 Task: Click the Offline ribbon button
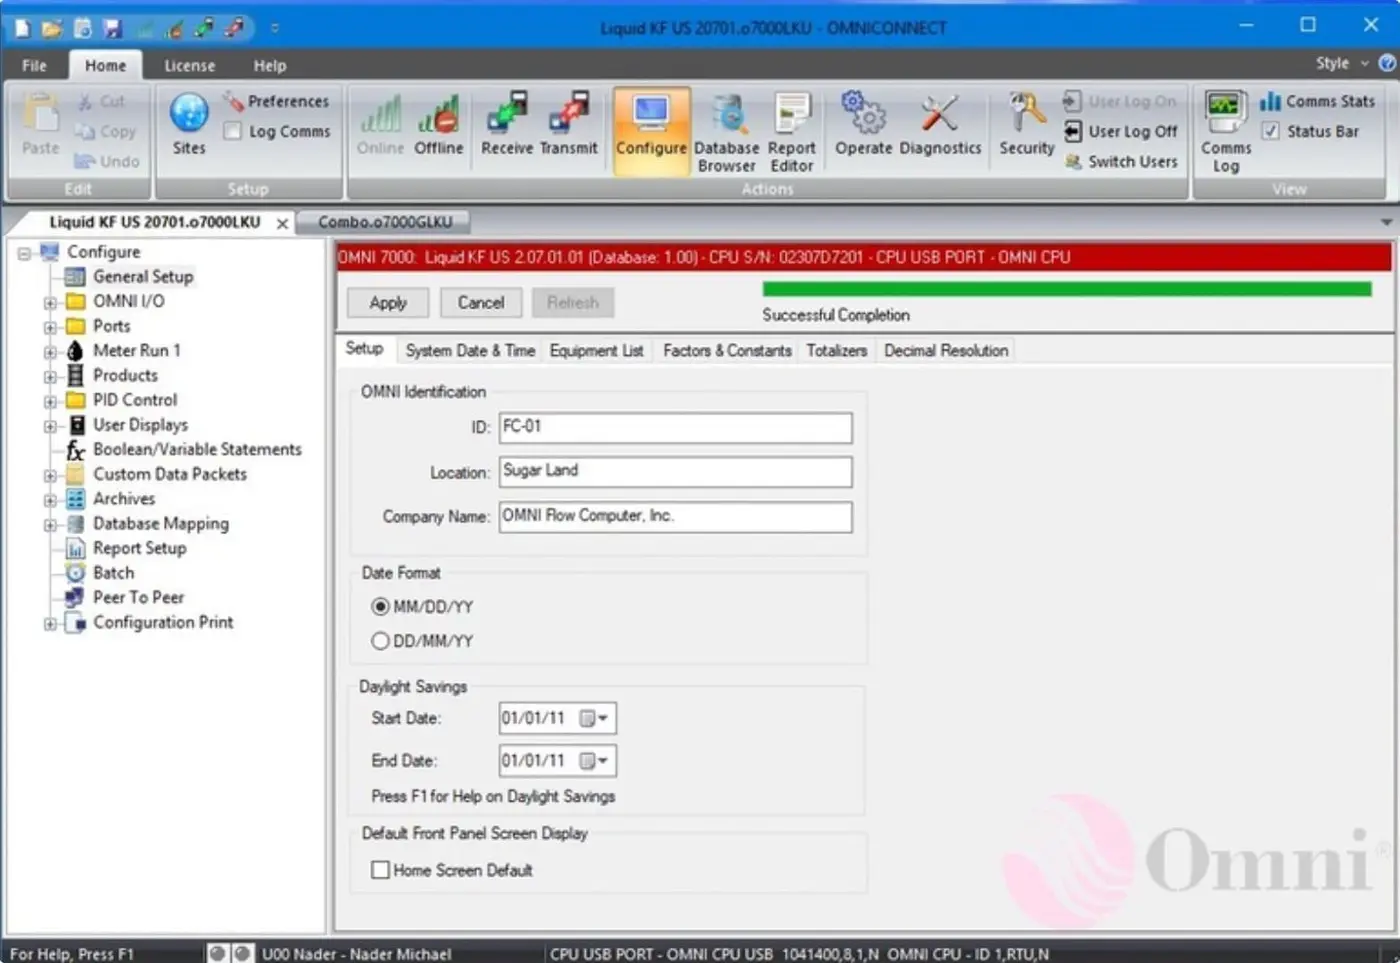click(x=439, y=124)
